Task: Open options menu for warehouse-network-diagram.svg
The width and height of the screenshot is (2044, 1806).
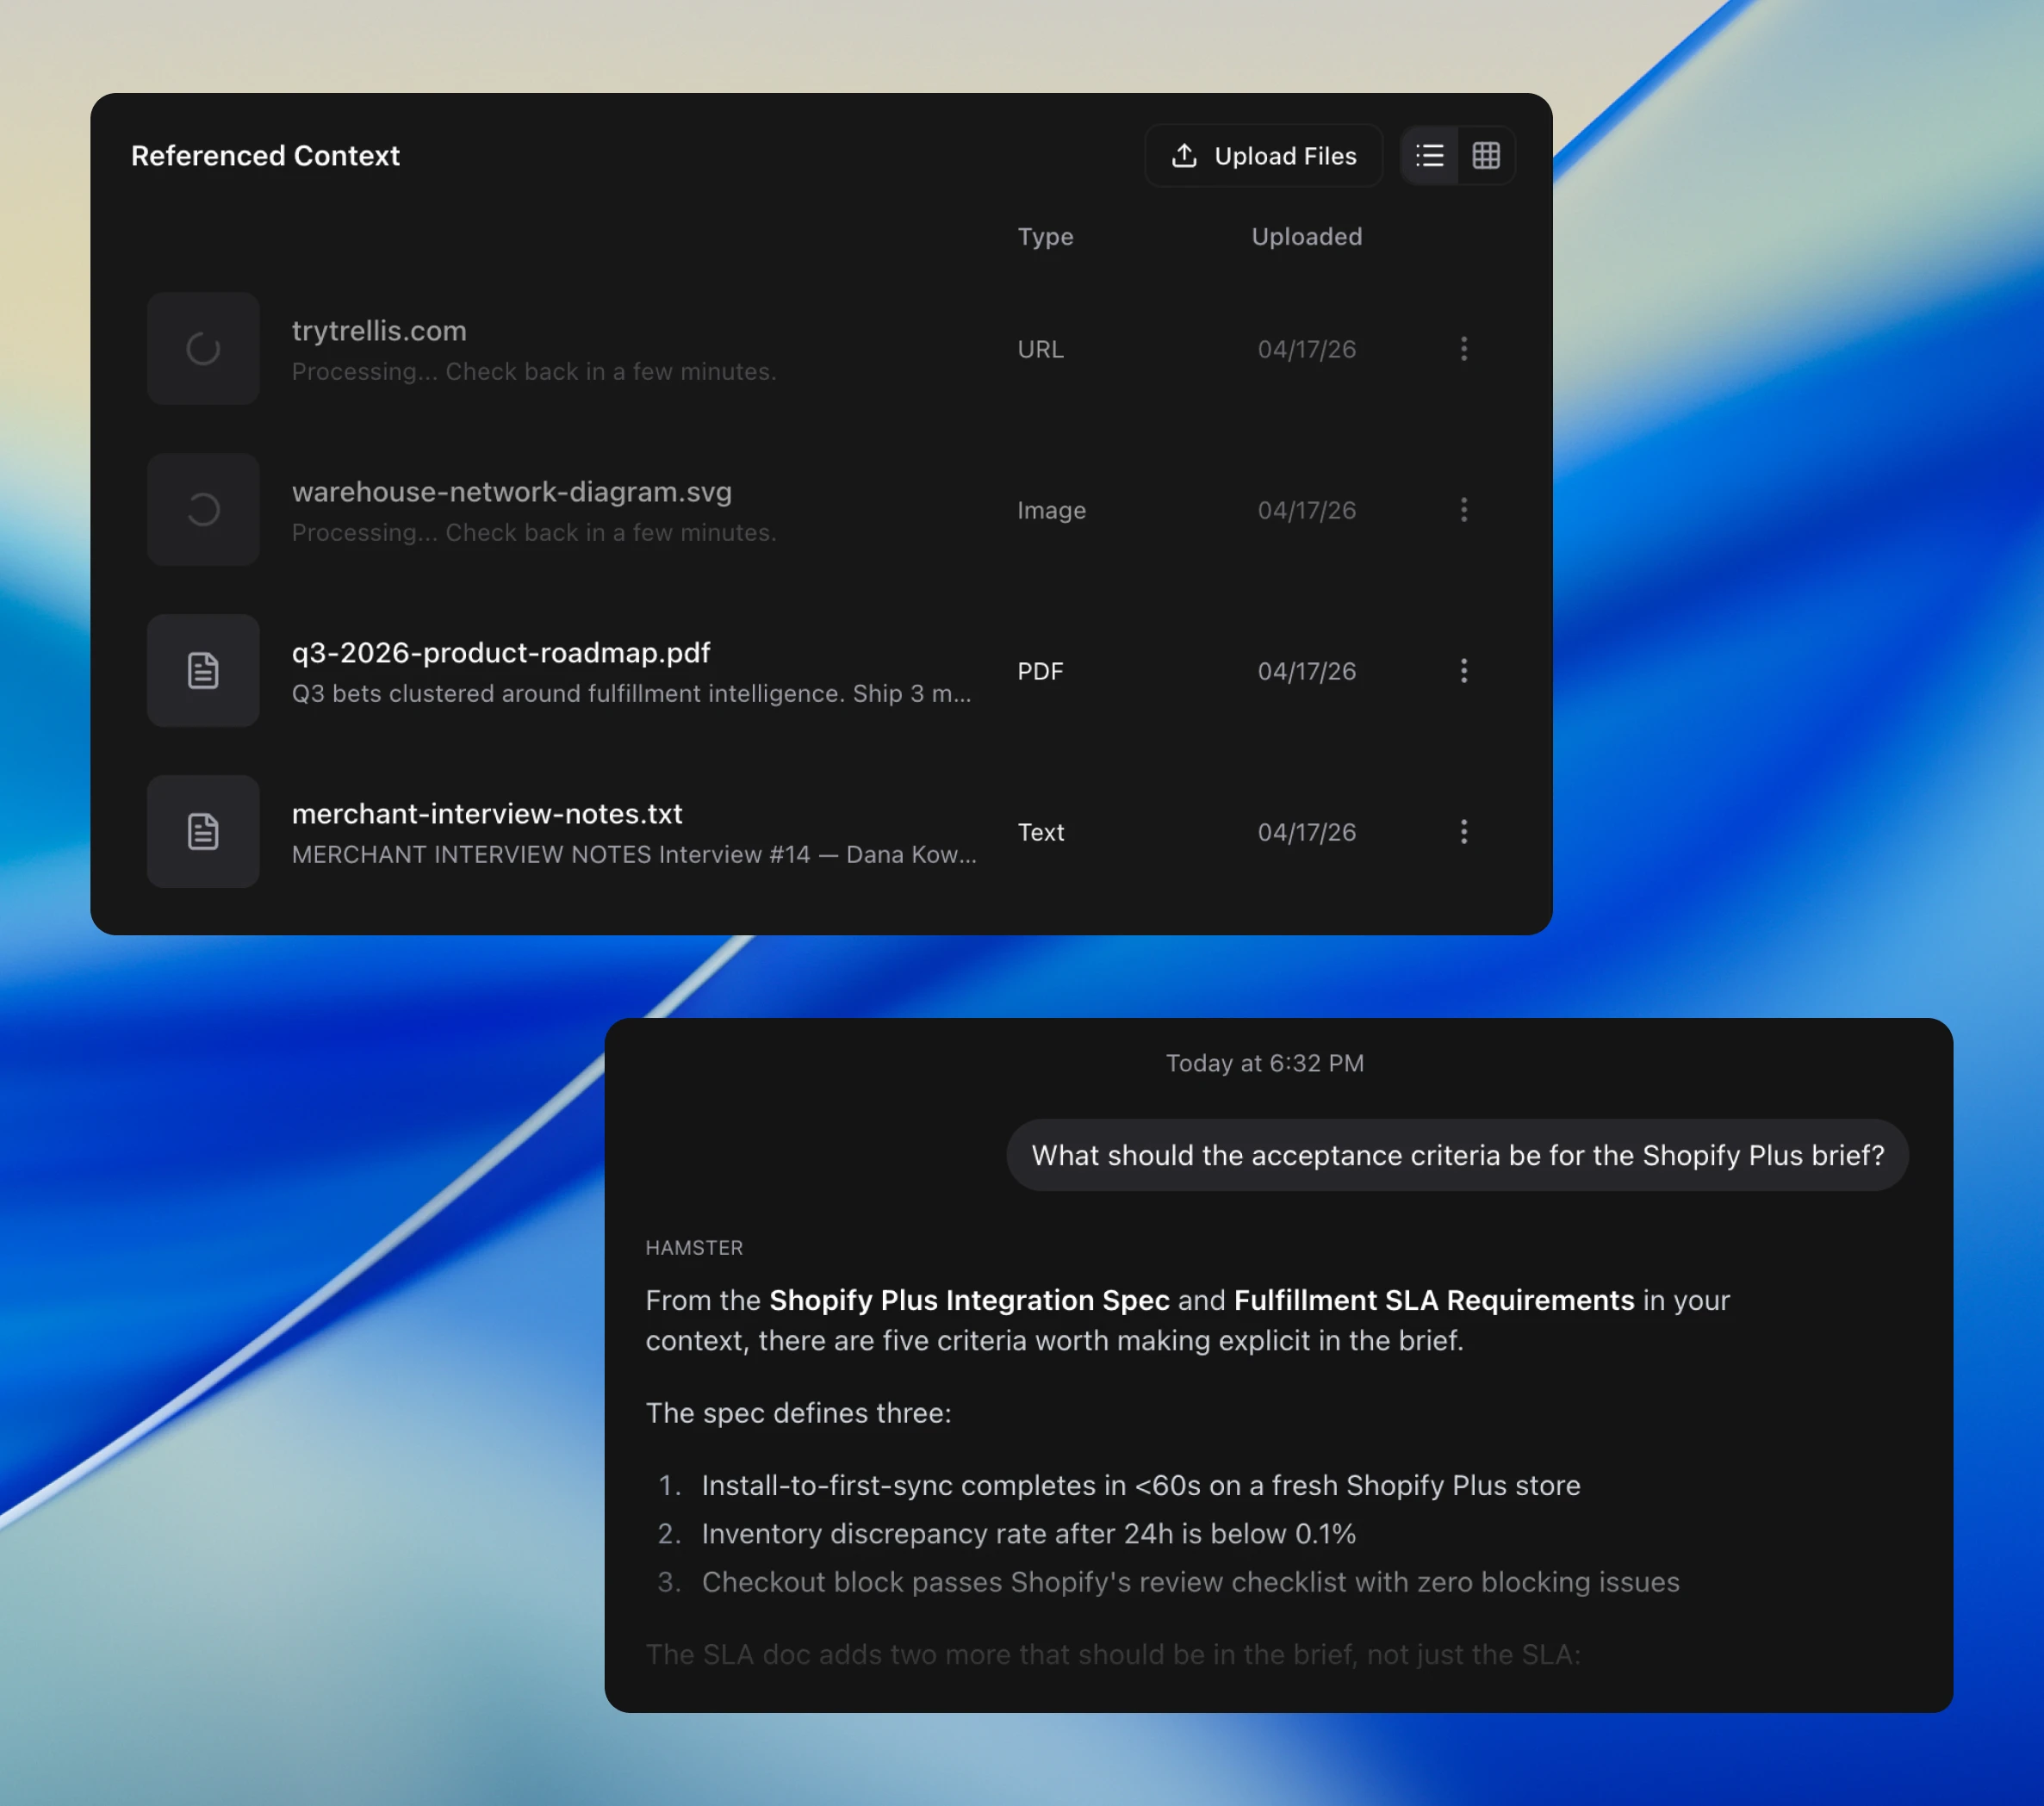Action: point(1463,510)
